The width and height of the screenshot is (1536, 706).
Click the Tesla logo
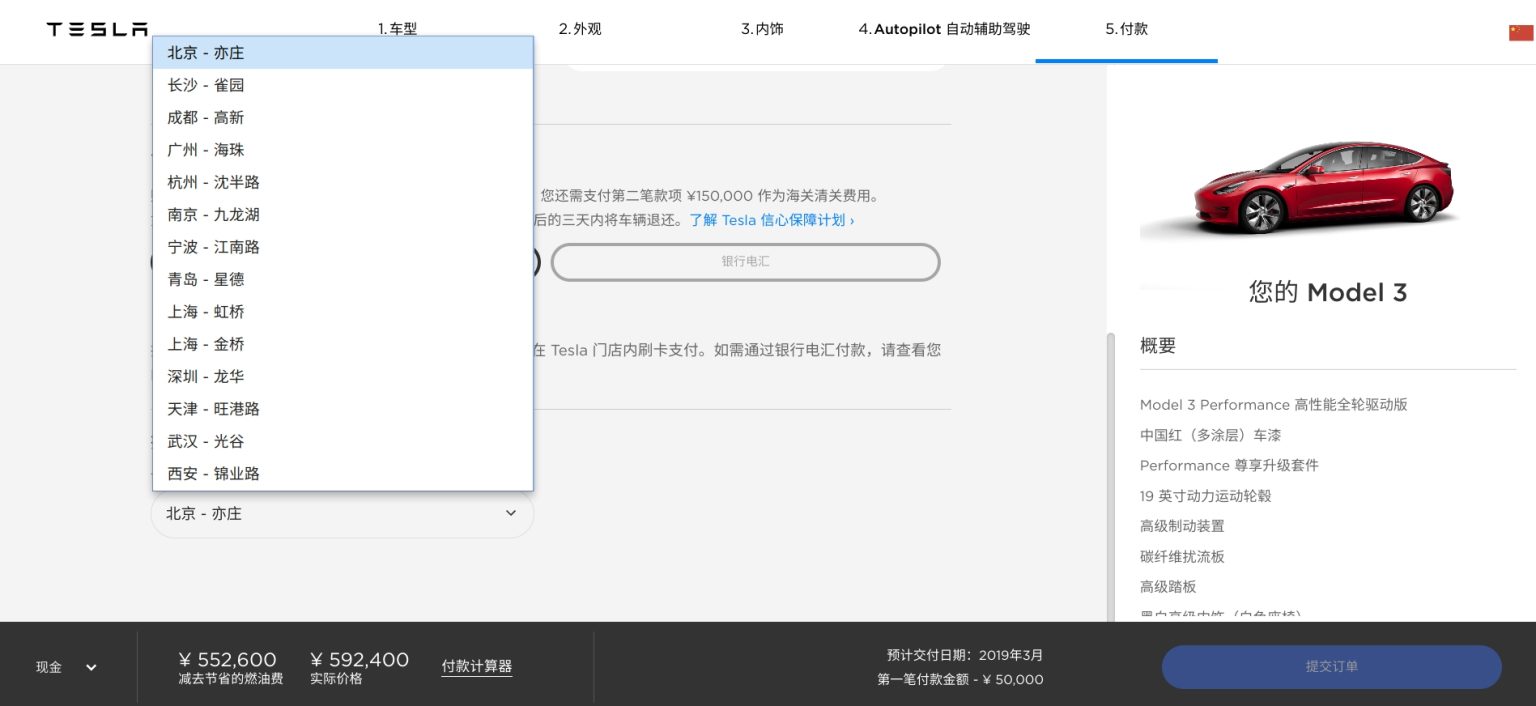pyautogui.click(x=97, y=30)
